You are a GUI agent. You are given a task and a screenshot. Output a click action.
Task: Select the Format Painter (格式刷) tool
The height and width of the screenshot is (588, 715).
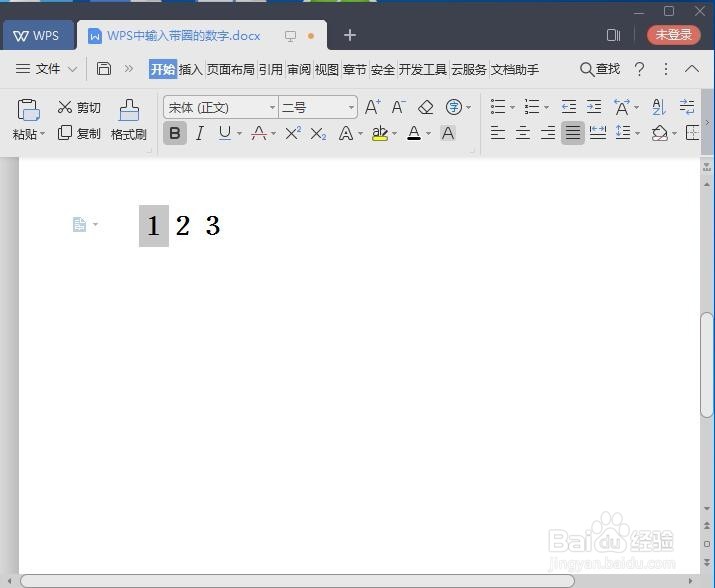[129, 120]
